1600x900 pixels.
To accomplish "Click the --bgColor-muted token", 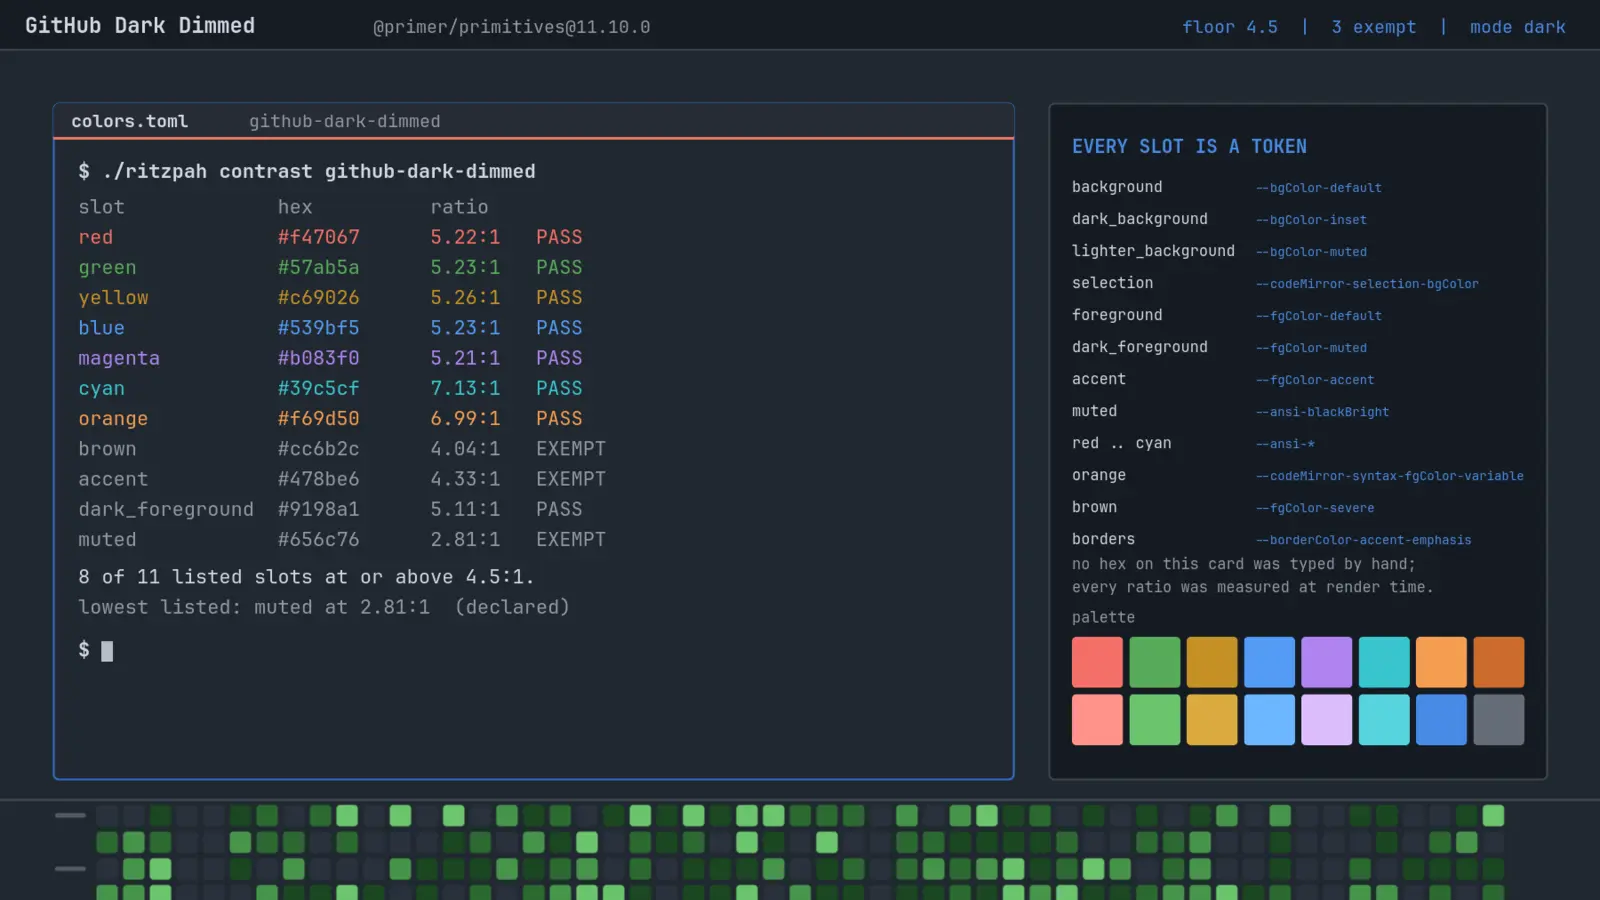I will (1311, 252).
